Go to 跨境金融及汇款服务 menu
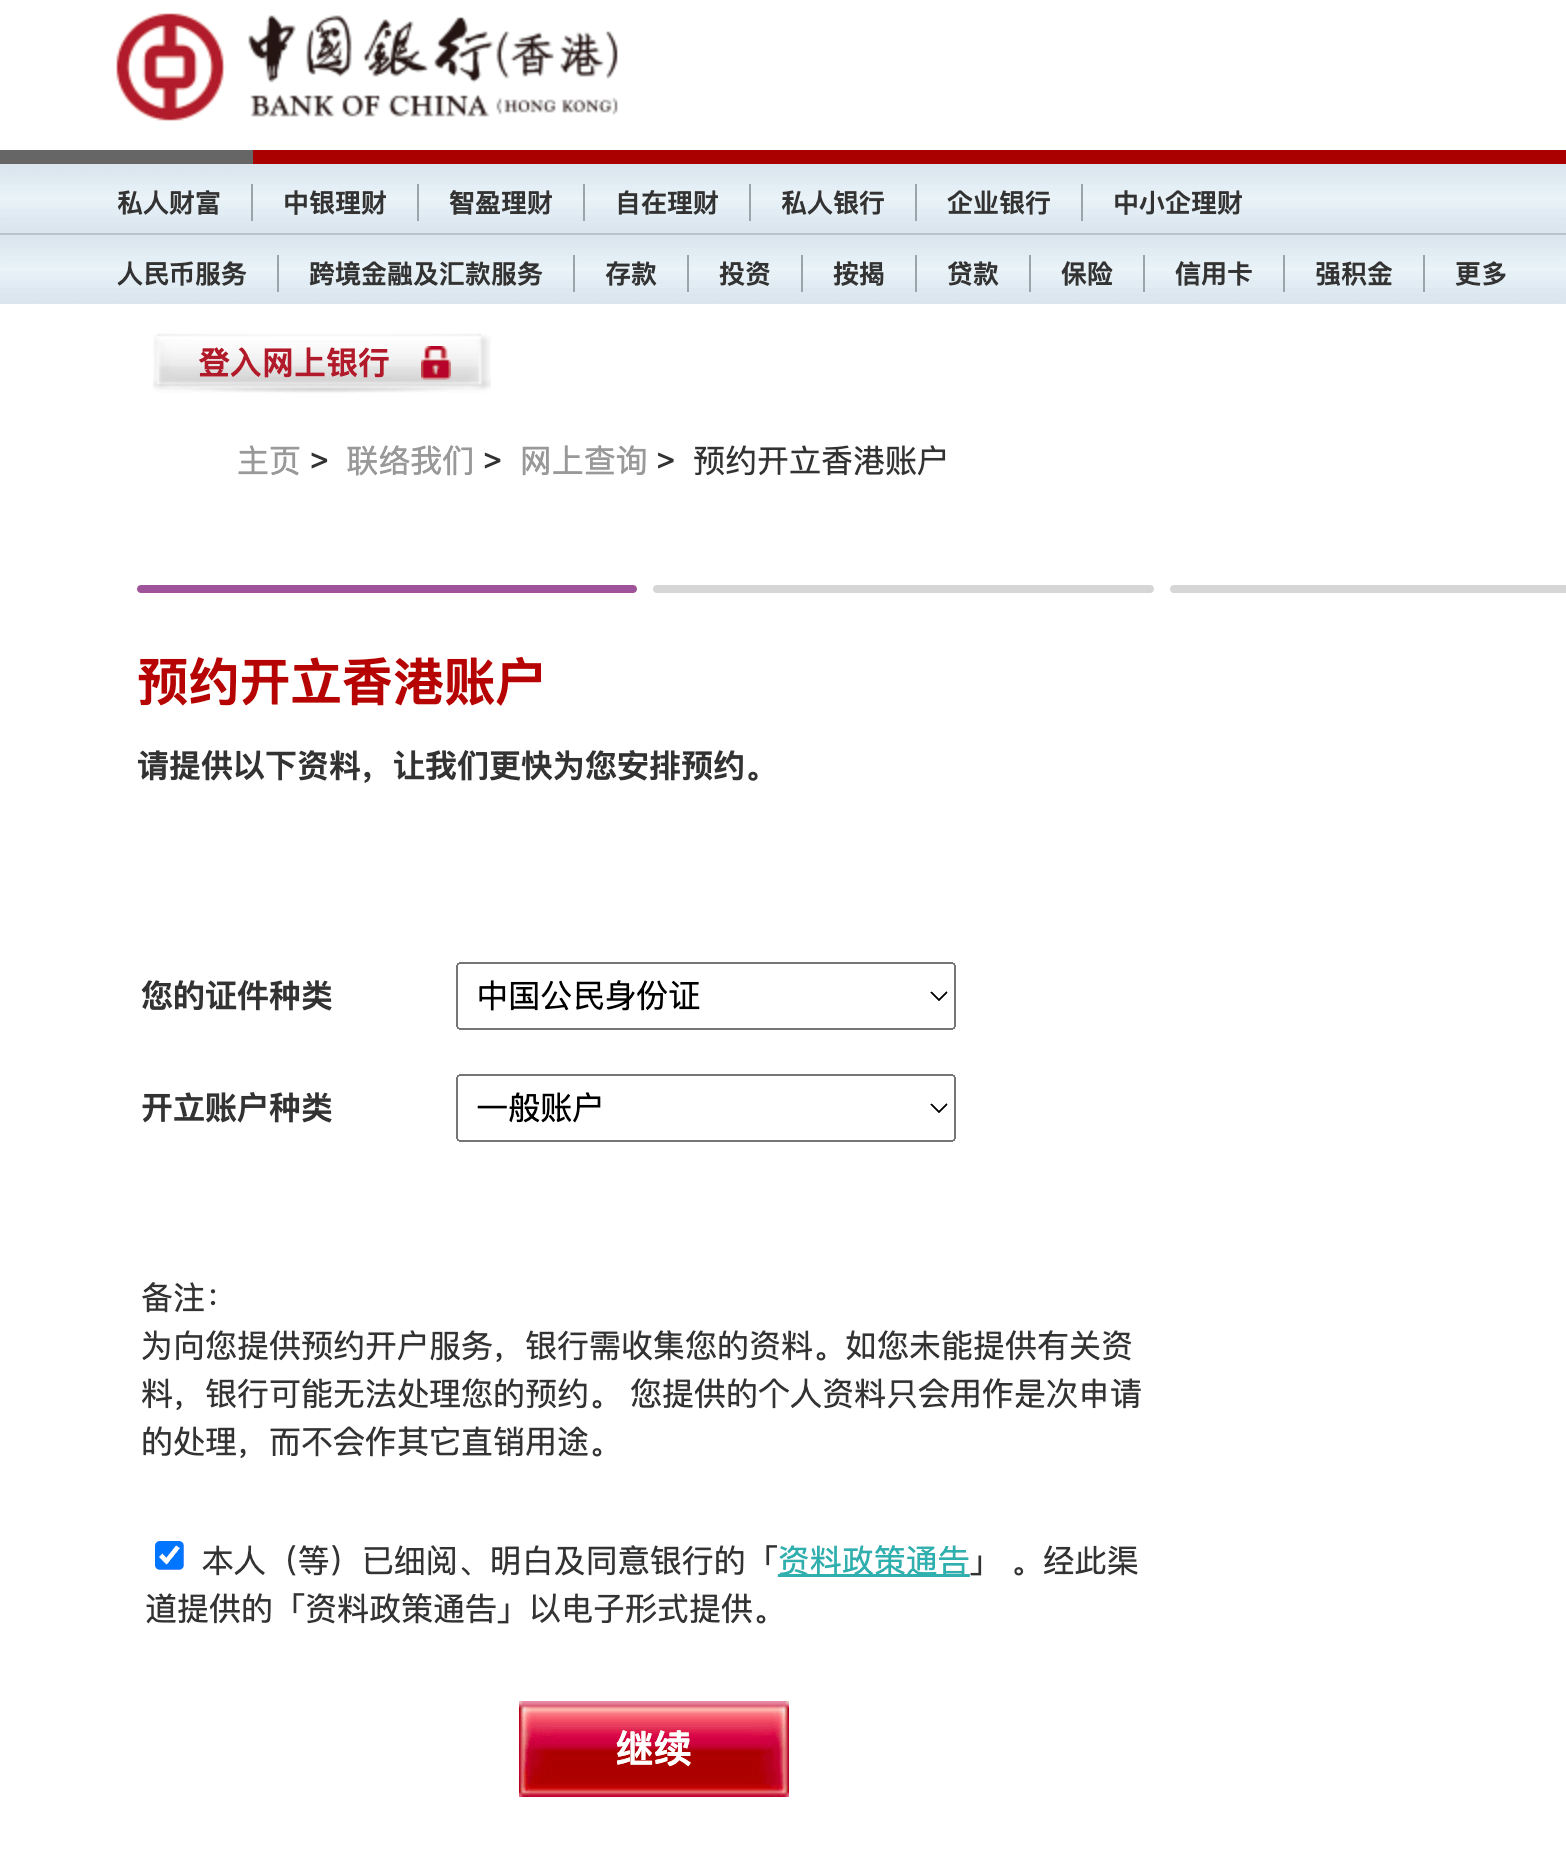 [x=425, y=273]
